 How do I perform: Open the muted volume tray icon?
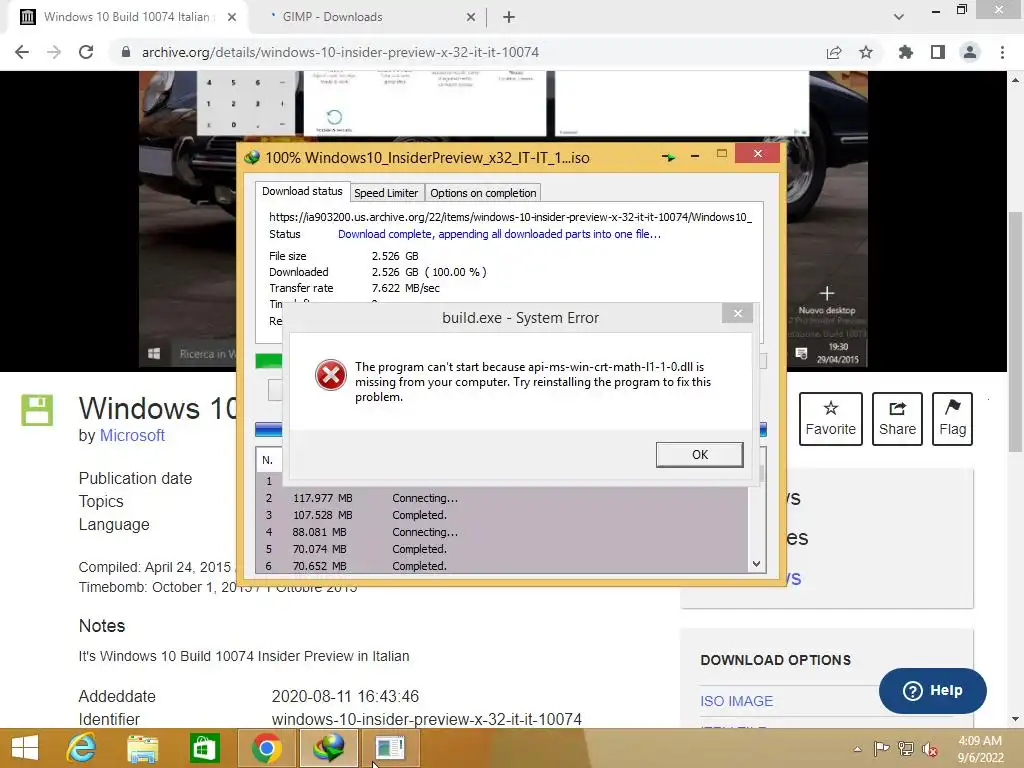(929, 749)
